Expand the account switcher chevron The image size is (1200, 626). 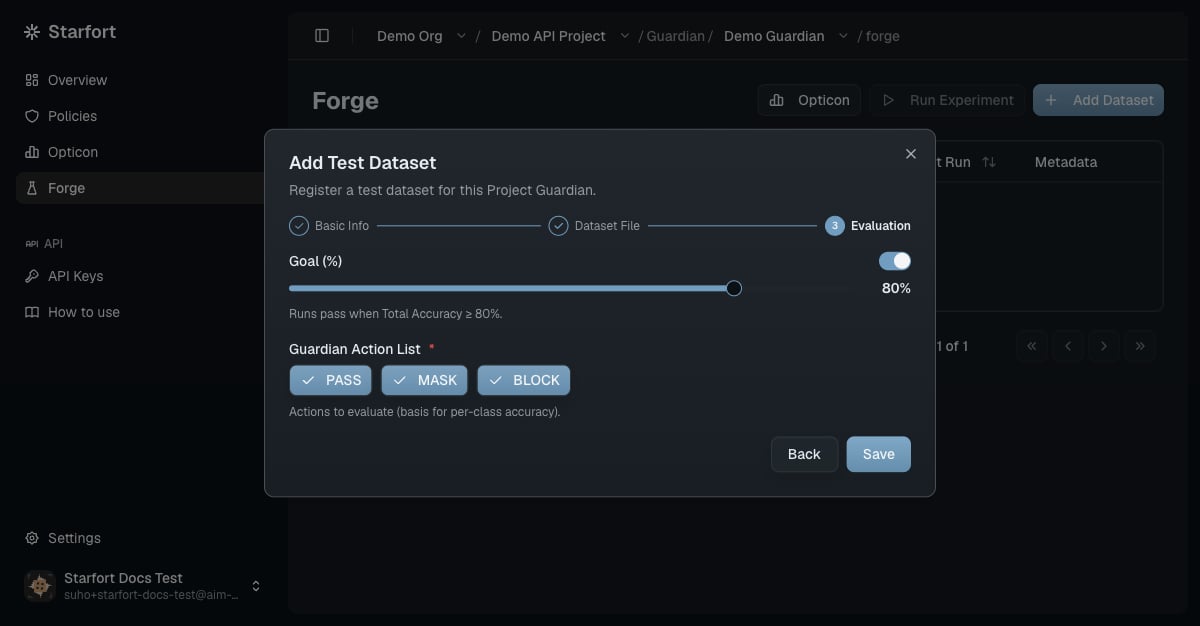pyautogui.click(x=256, y=586)
